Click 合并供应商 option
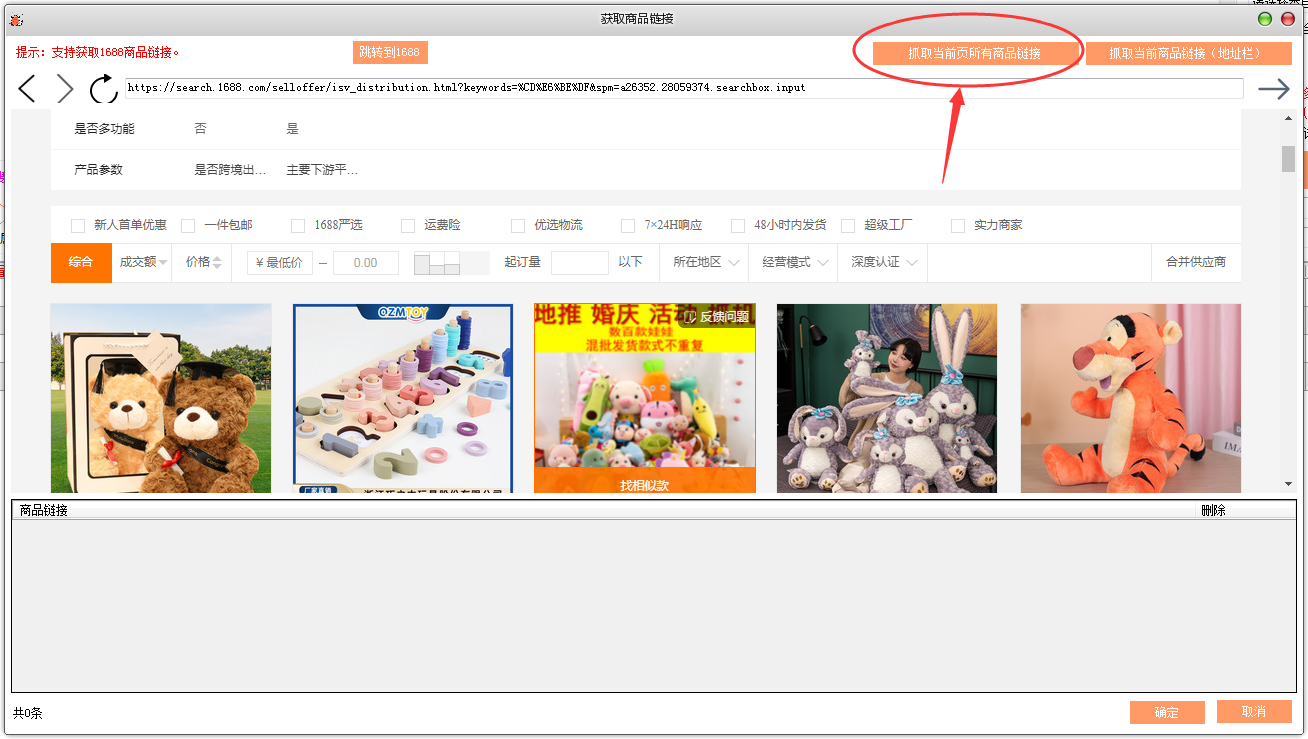The width and height of the screenshot is (1308, 739). tap(1196, 262)
